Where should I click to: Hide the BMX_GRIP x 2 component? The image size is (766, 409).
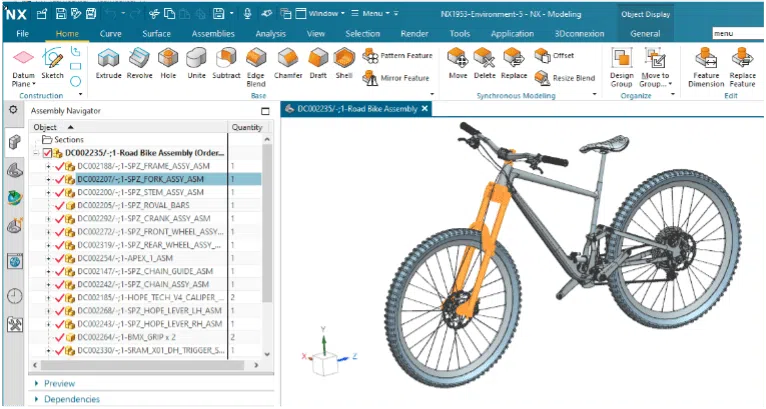60,337
